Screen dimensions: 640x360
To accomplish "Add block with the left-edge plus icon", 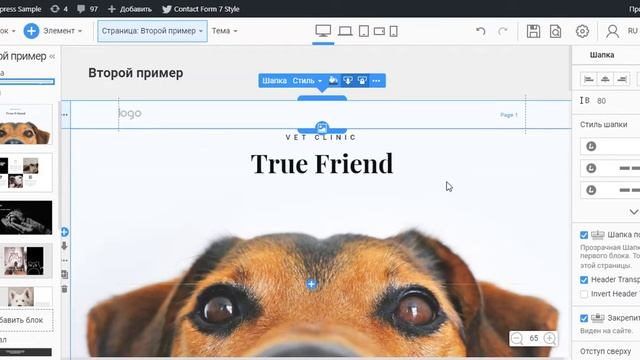I will click(x=64, y=232).
